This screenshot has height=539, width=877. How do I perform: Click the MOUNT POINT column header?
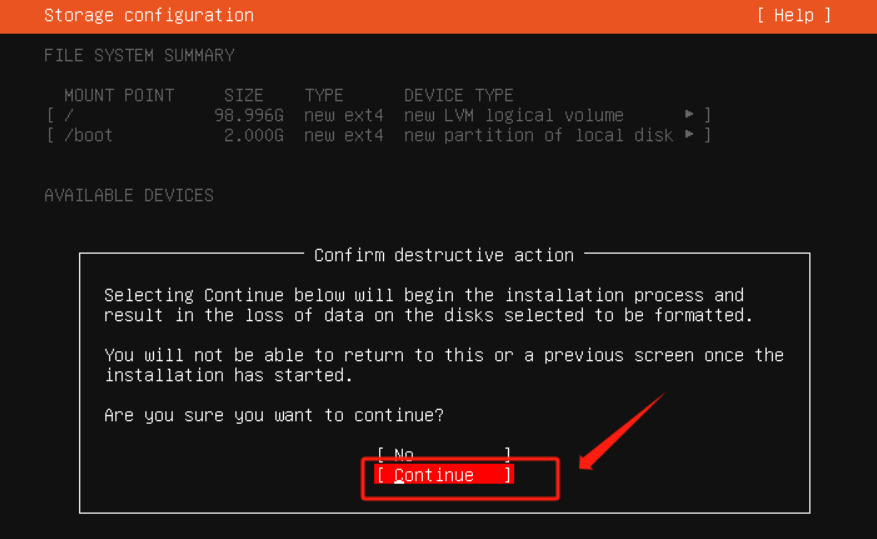click(119, 95)
